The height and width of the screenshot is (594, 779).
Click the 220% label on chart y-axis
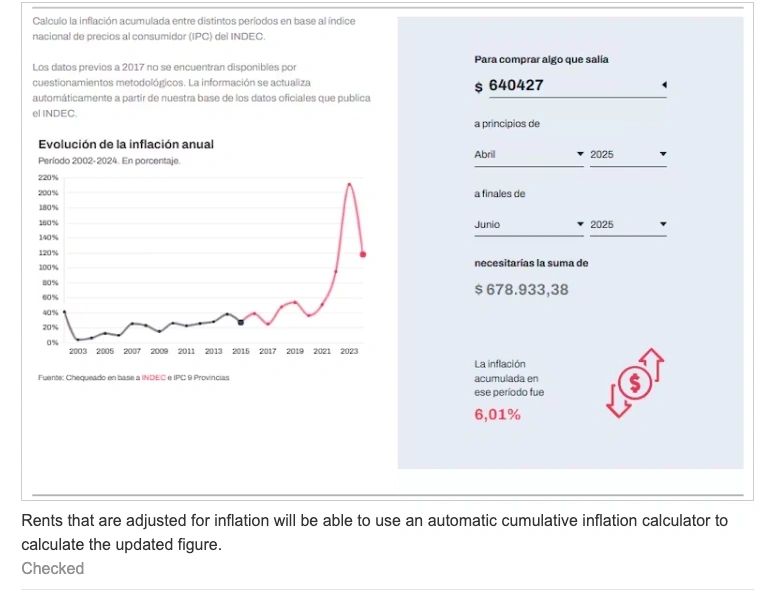point(48,177)
